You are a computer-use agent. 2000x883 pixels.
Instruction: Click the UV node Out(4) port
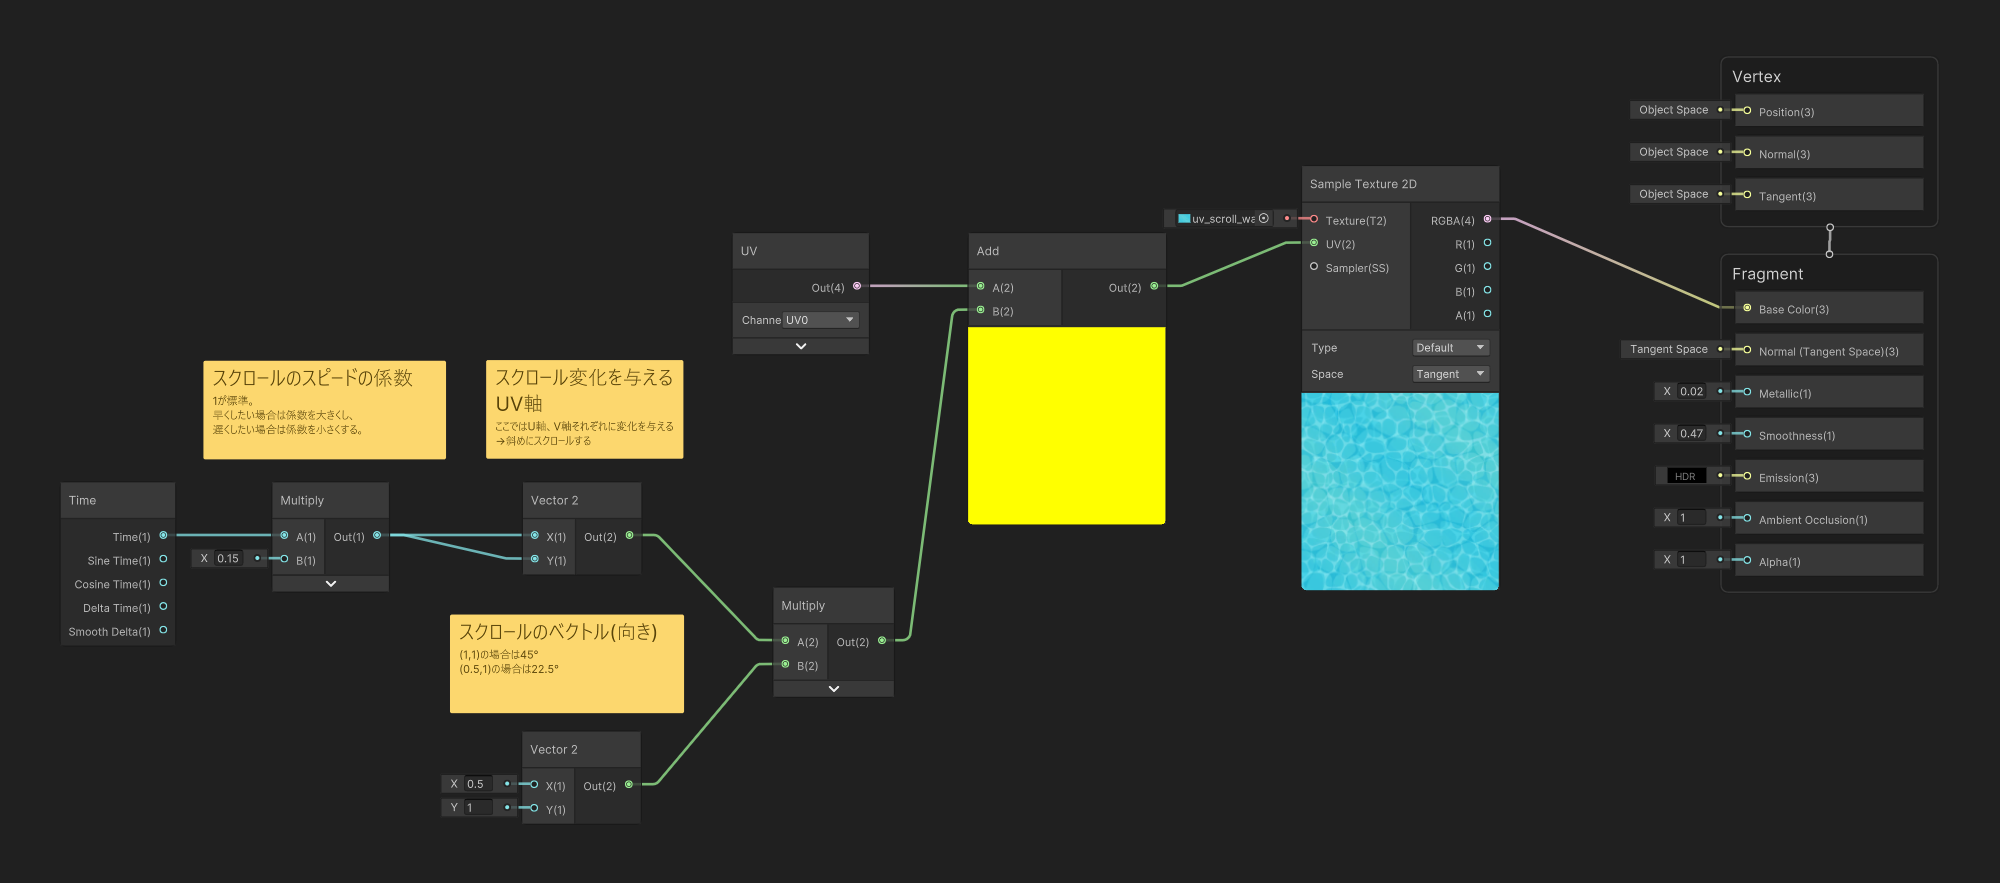pos(857,286)
